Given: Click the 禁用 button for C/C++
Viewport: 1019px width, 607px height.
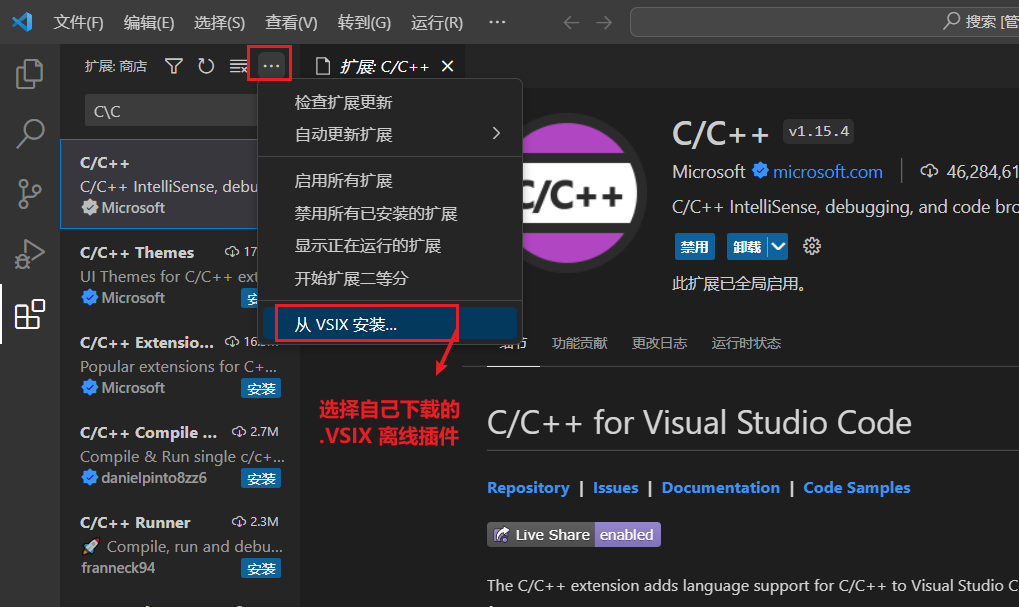Looking at the screenshot, I should tap(695, 247).
